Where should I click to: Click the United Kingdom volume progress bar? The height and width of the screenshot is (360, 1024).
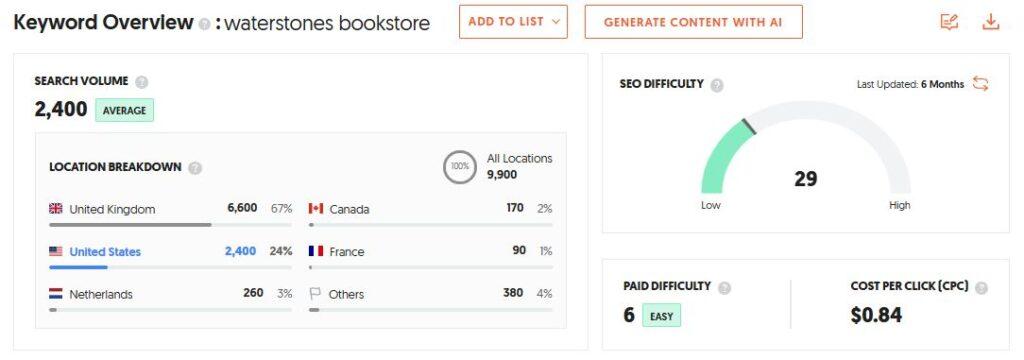(170, 225)
